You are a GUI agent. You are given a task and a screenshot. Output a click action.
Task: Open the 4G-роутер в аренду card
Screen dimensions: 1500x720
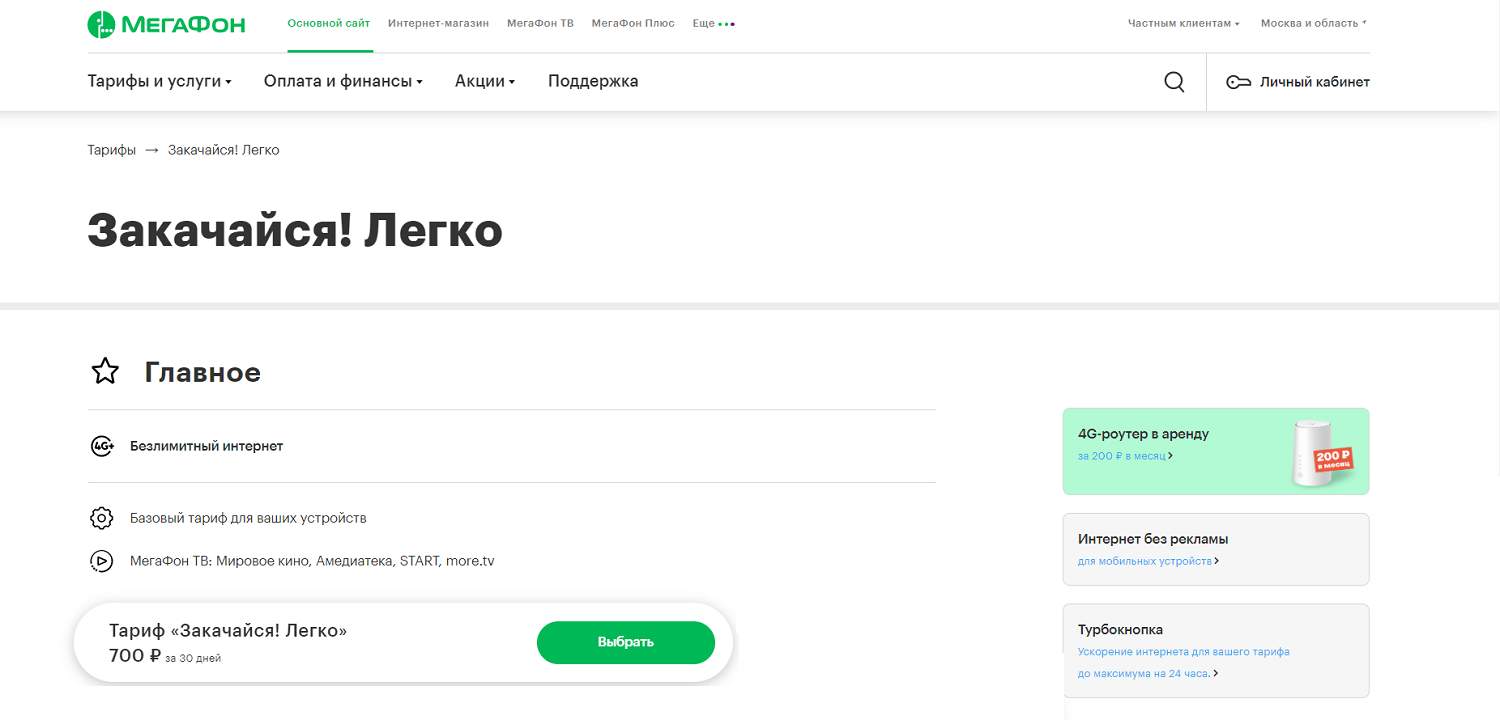pos(1216,451)
